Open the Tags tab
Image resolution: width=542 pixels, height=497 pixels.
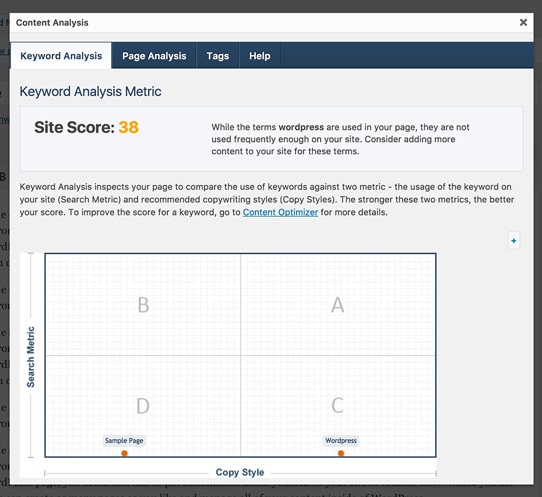point(218,56)
